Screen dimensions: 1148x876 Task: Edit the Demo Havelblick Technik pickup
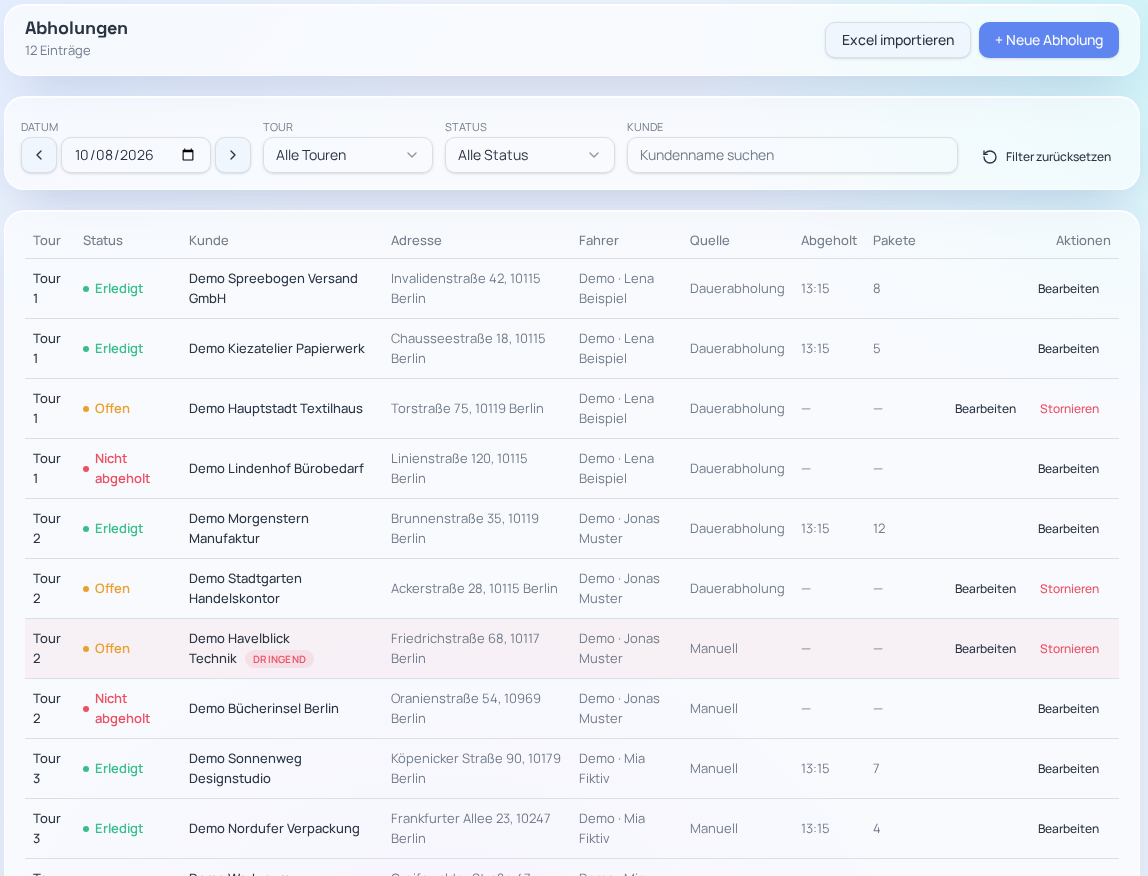(985, 649)
